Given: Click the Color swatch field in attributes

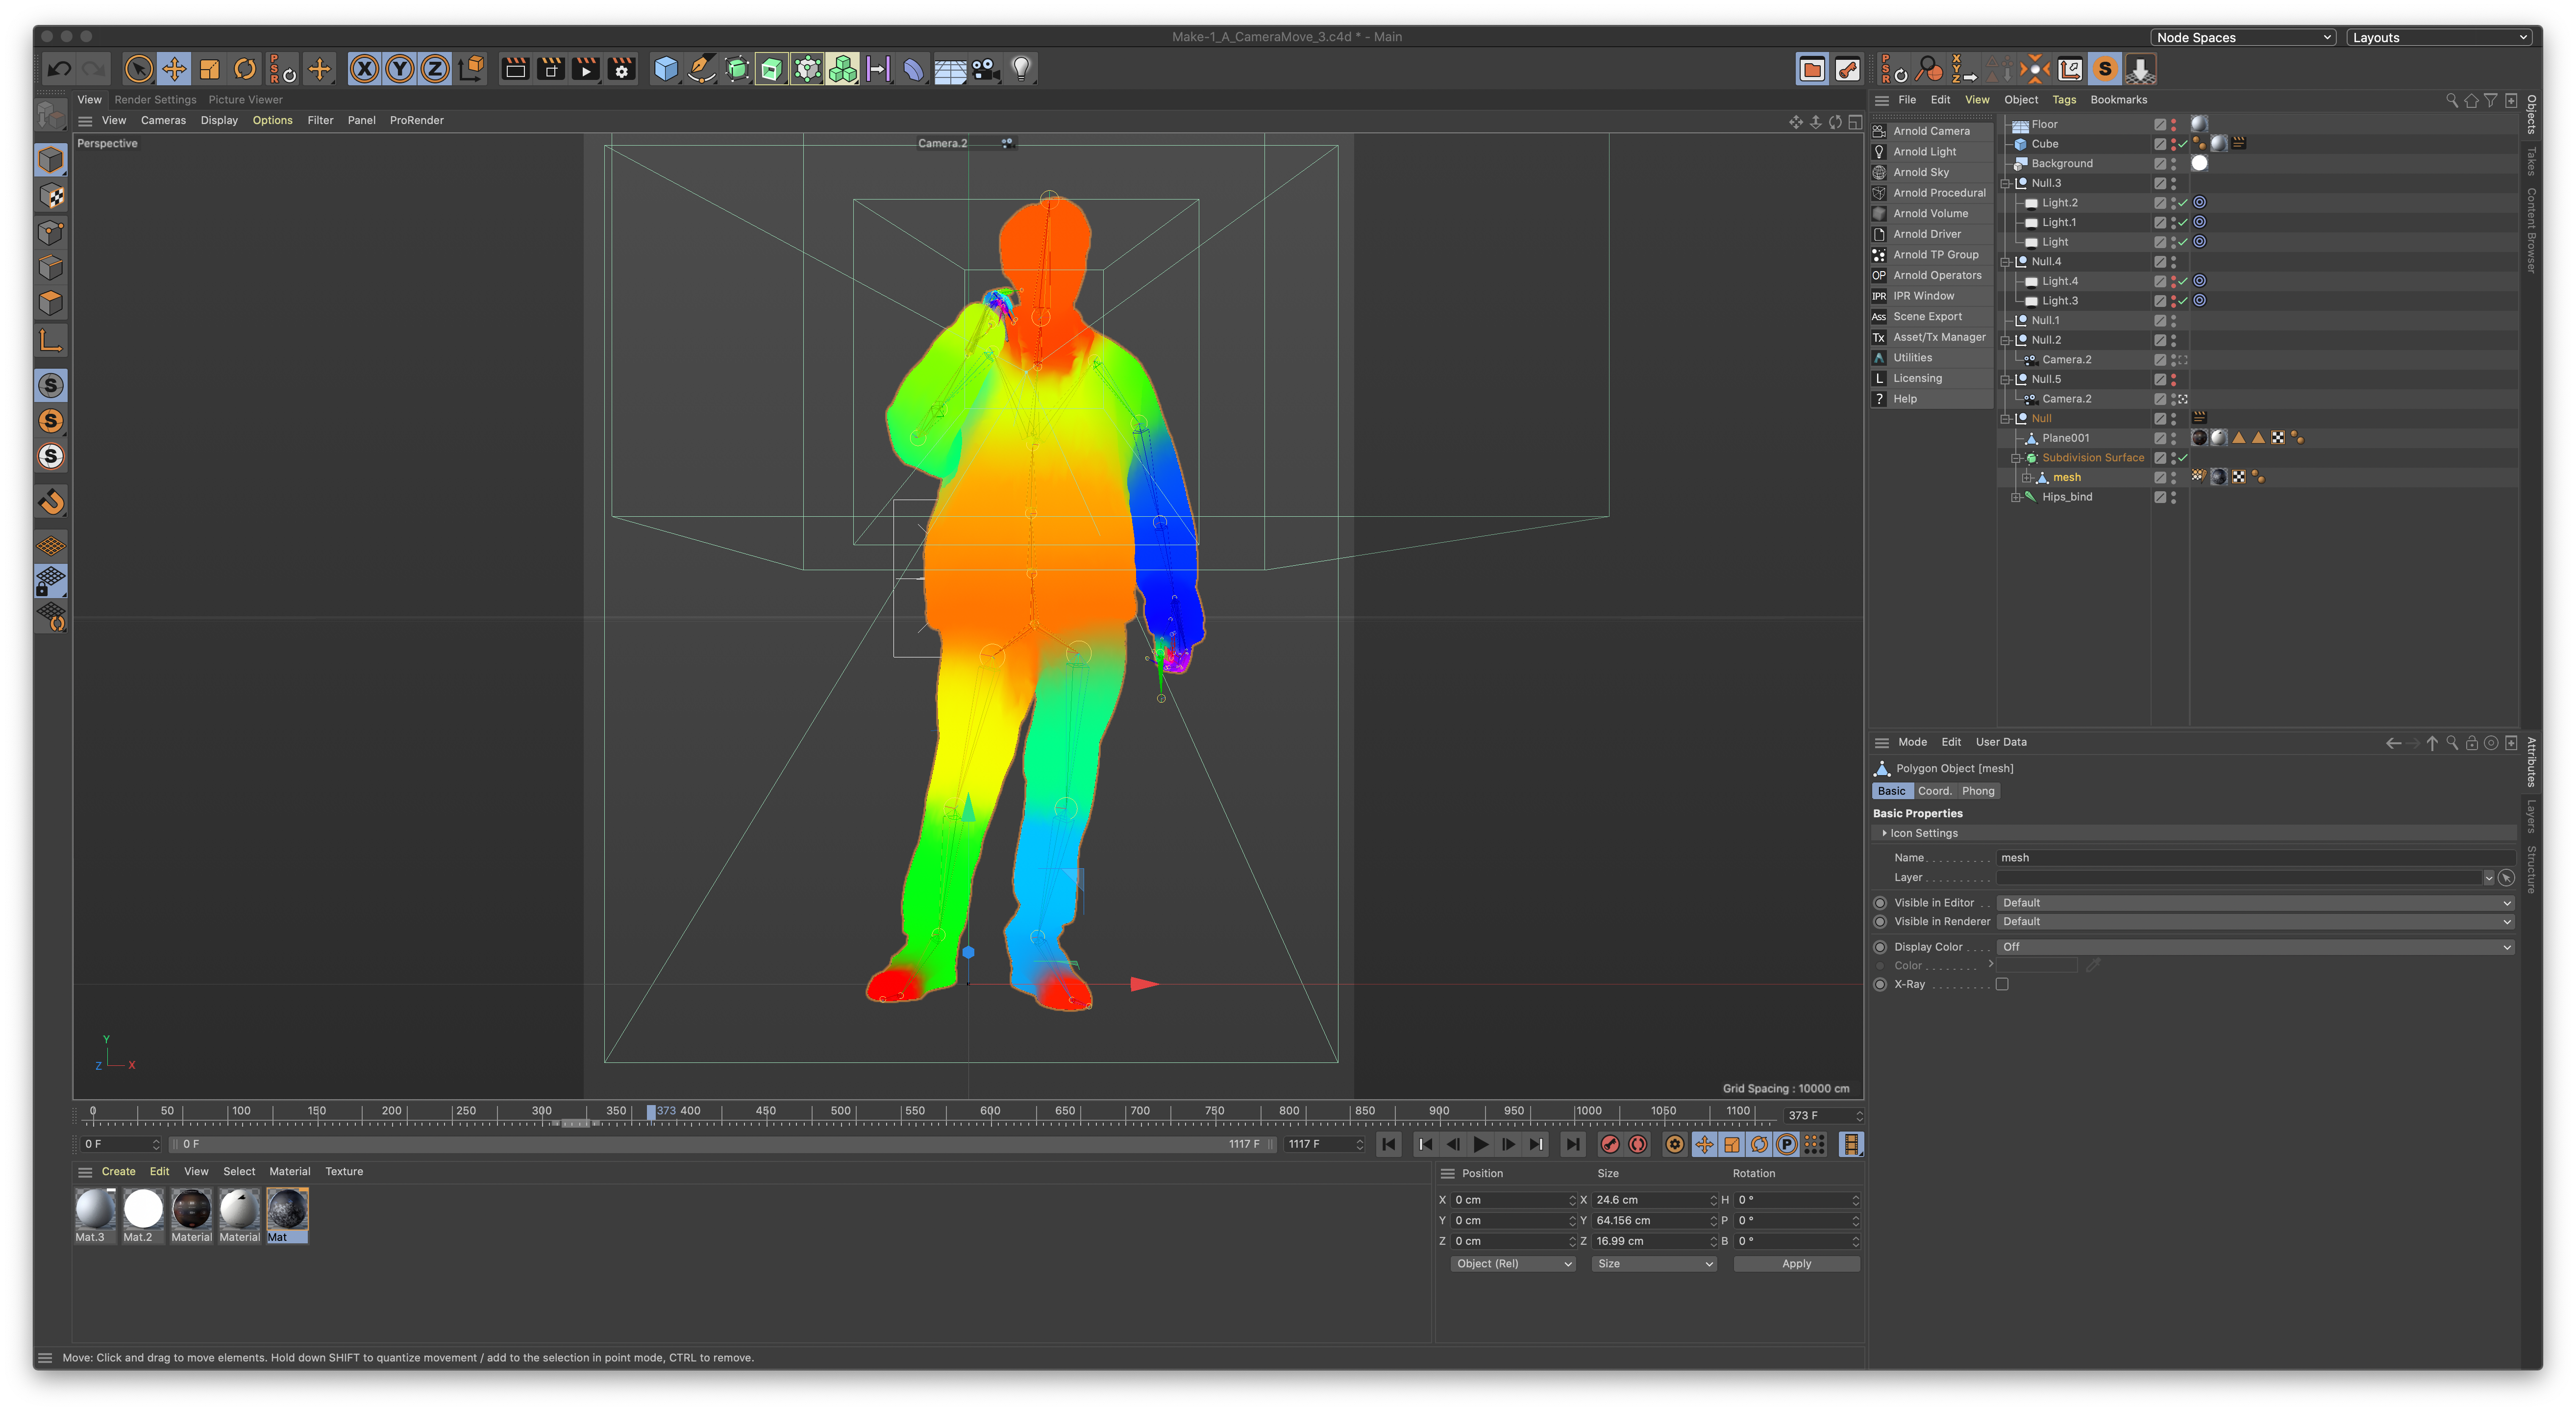Looking at the screenshot, I should [x=2036, y=966].
